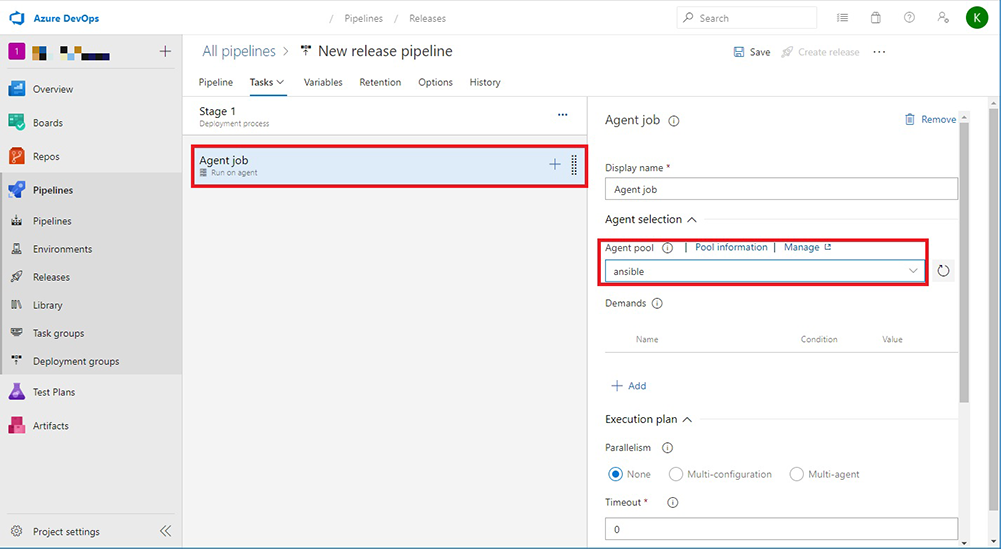Switch to the History tab

click(x=485, y=82)
